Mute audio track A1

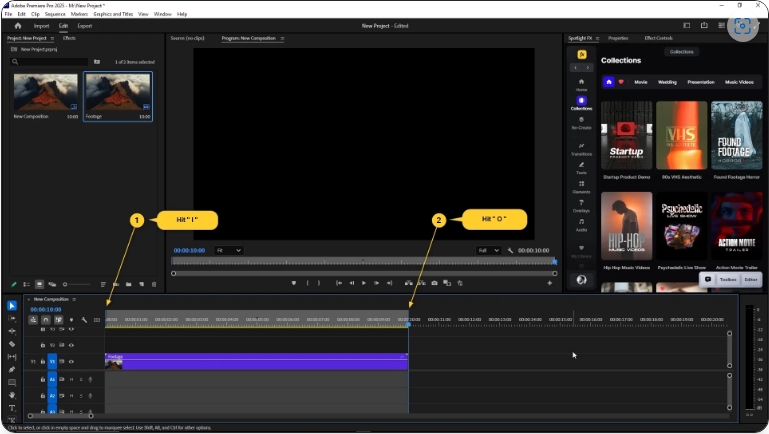(x=72, y=379)
